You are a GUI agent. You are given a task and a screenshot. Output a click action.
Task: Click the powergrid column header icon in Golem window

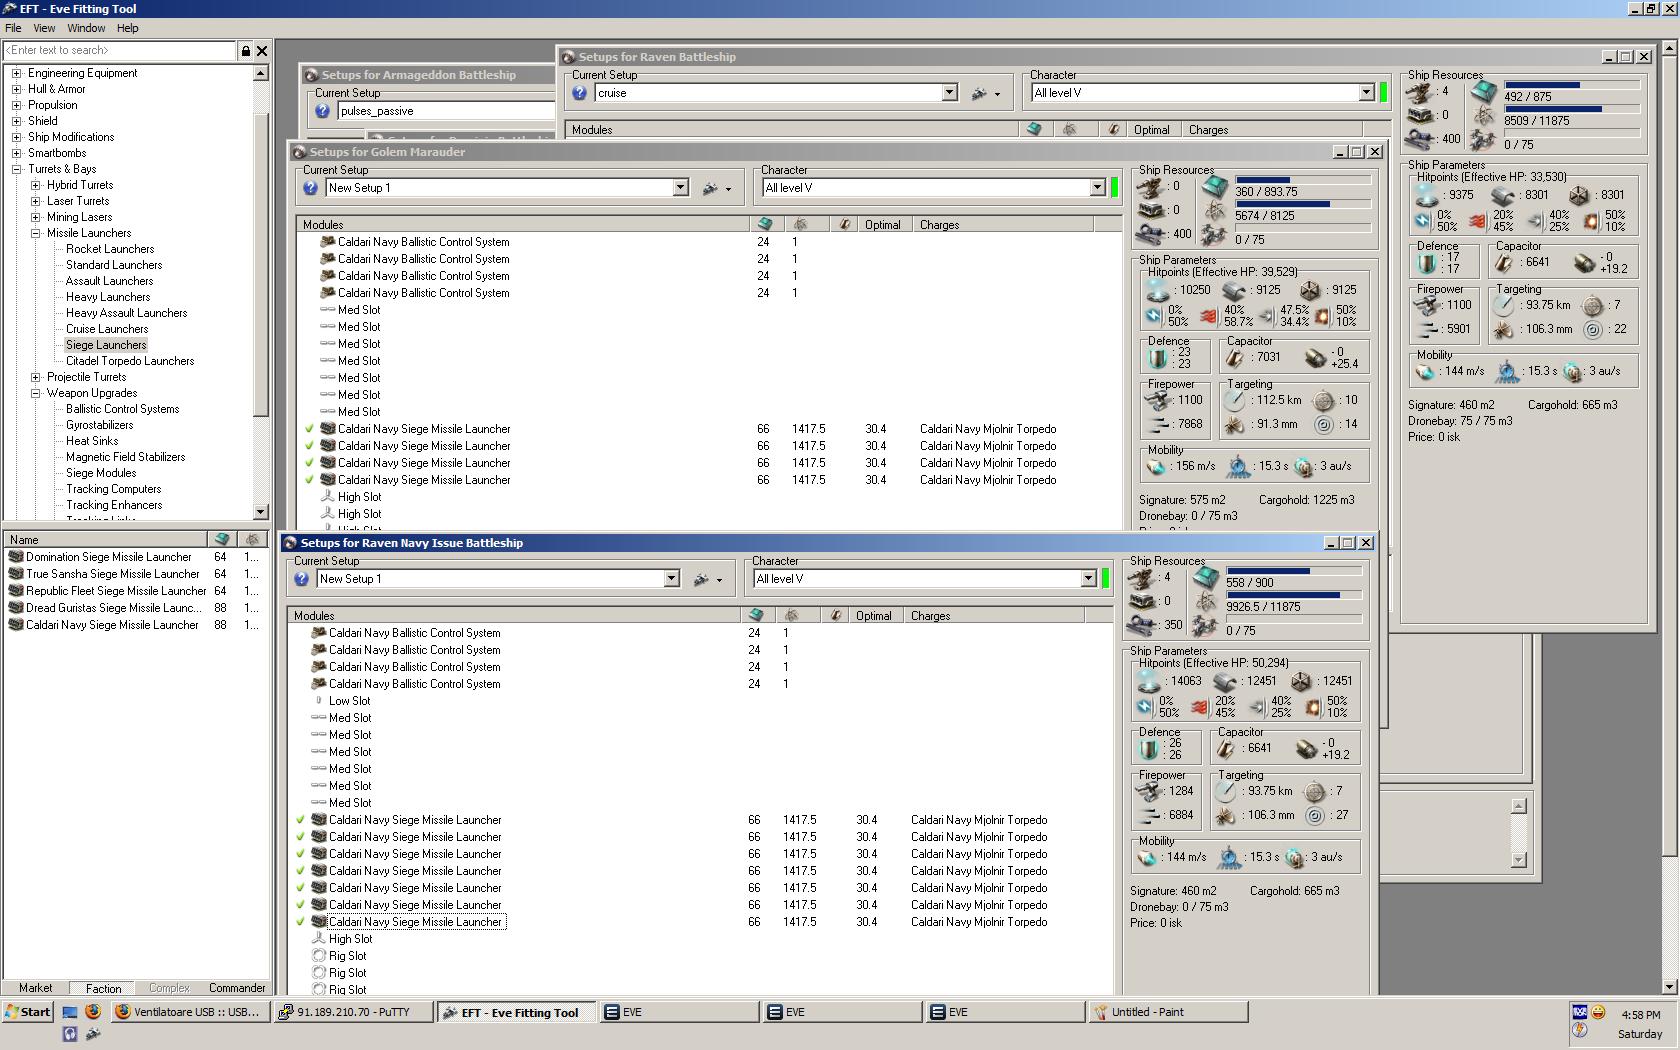(x=800, y=225)
